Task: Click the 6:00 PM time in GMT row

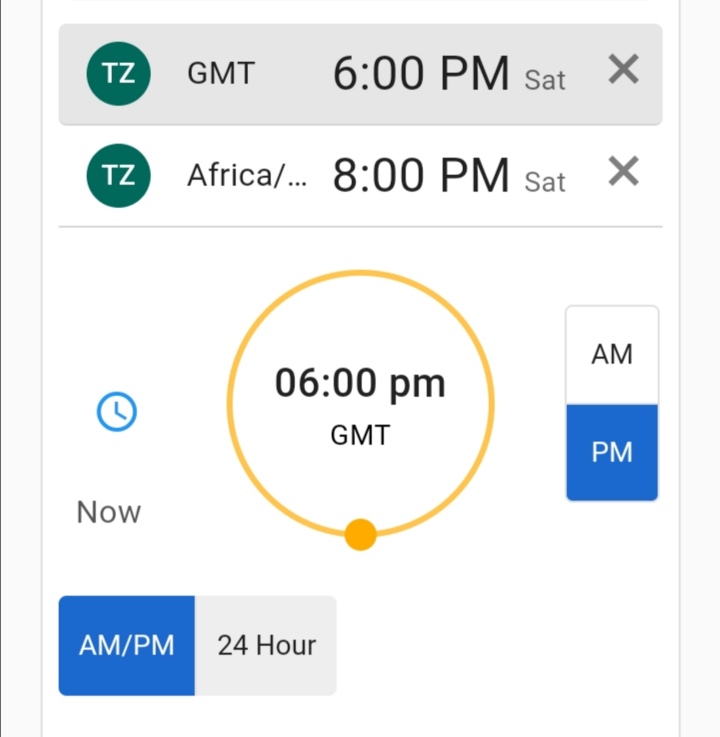Action: (x=421, y=74)
